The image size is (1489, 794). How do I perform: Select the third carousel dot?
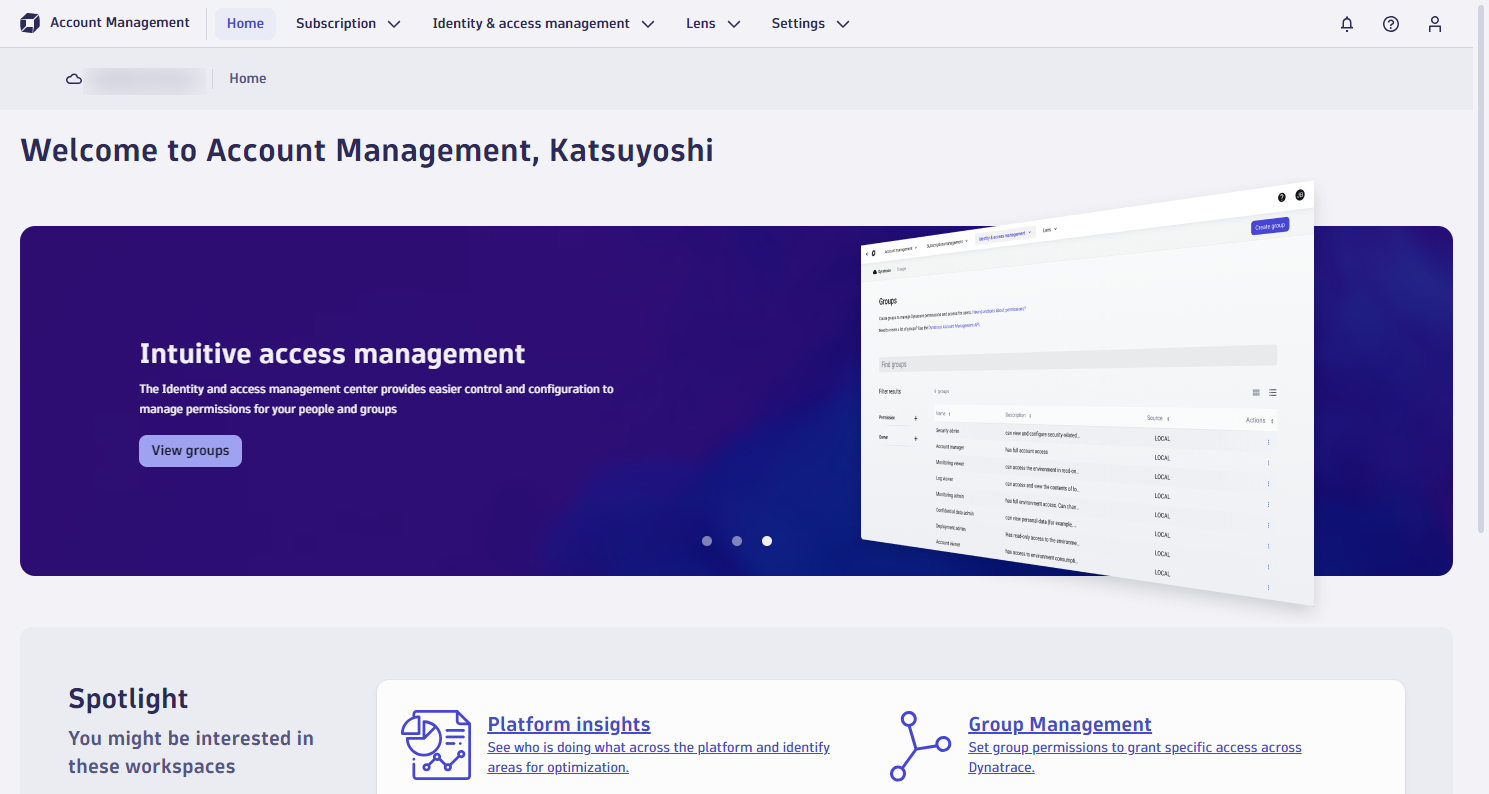point(767,541)
